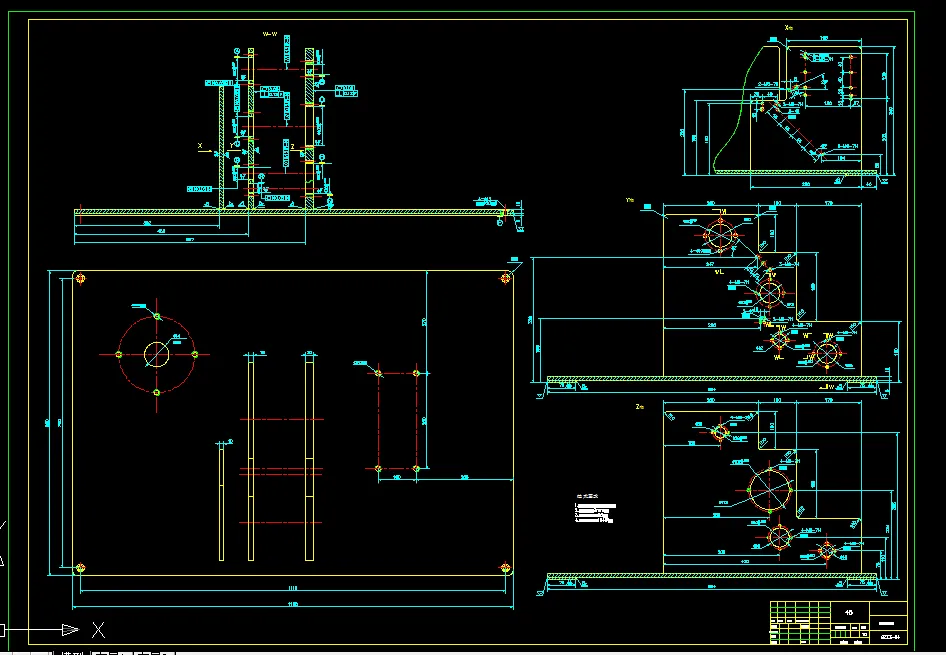Click the center bore of the large bolt-circle flange
The width and height of the screenshot is (946, 655).
157,355
